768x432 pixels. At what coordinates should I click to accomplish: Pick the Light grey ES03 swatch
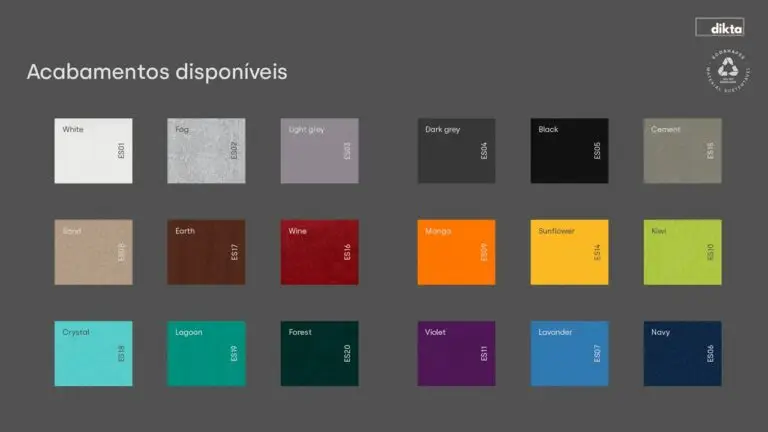(319, 151)
